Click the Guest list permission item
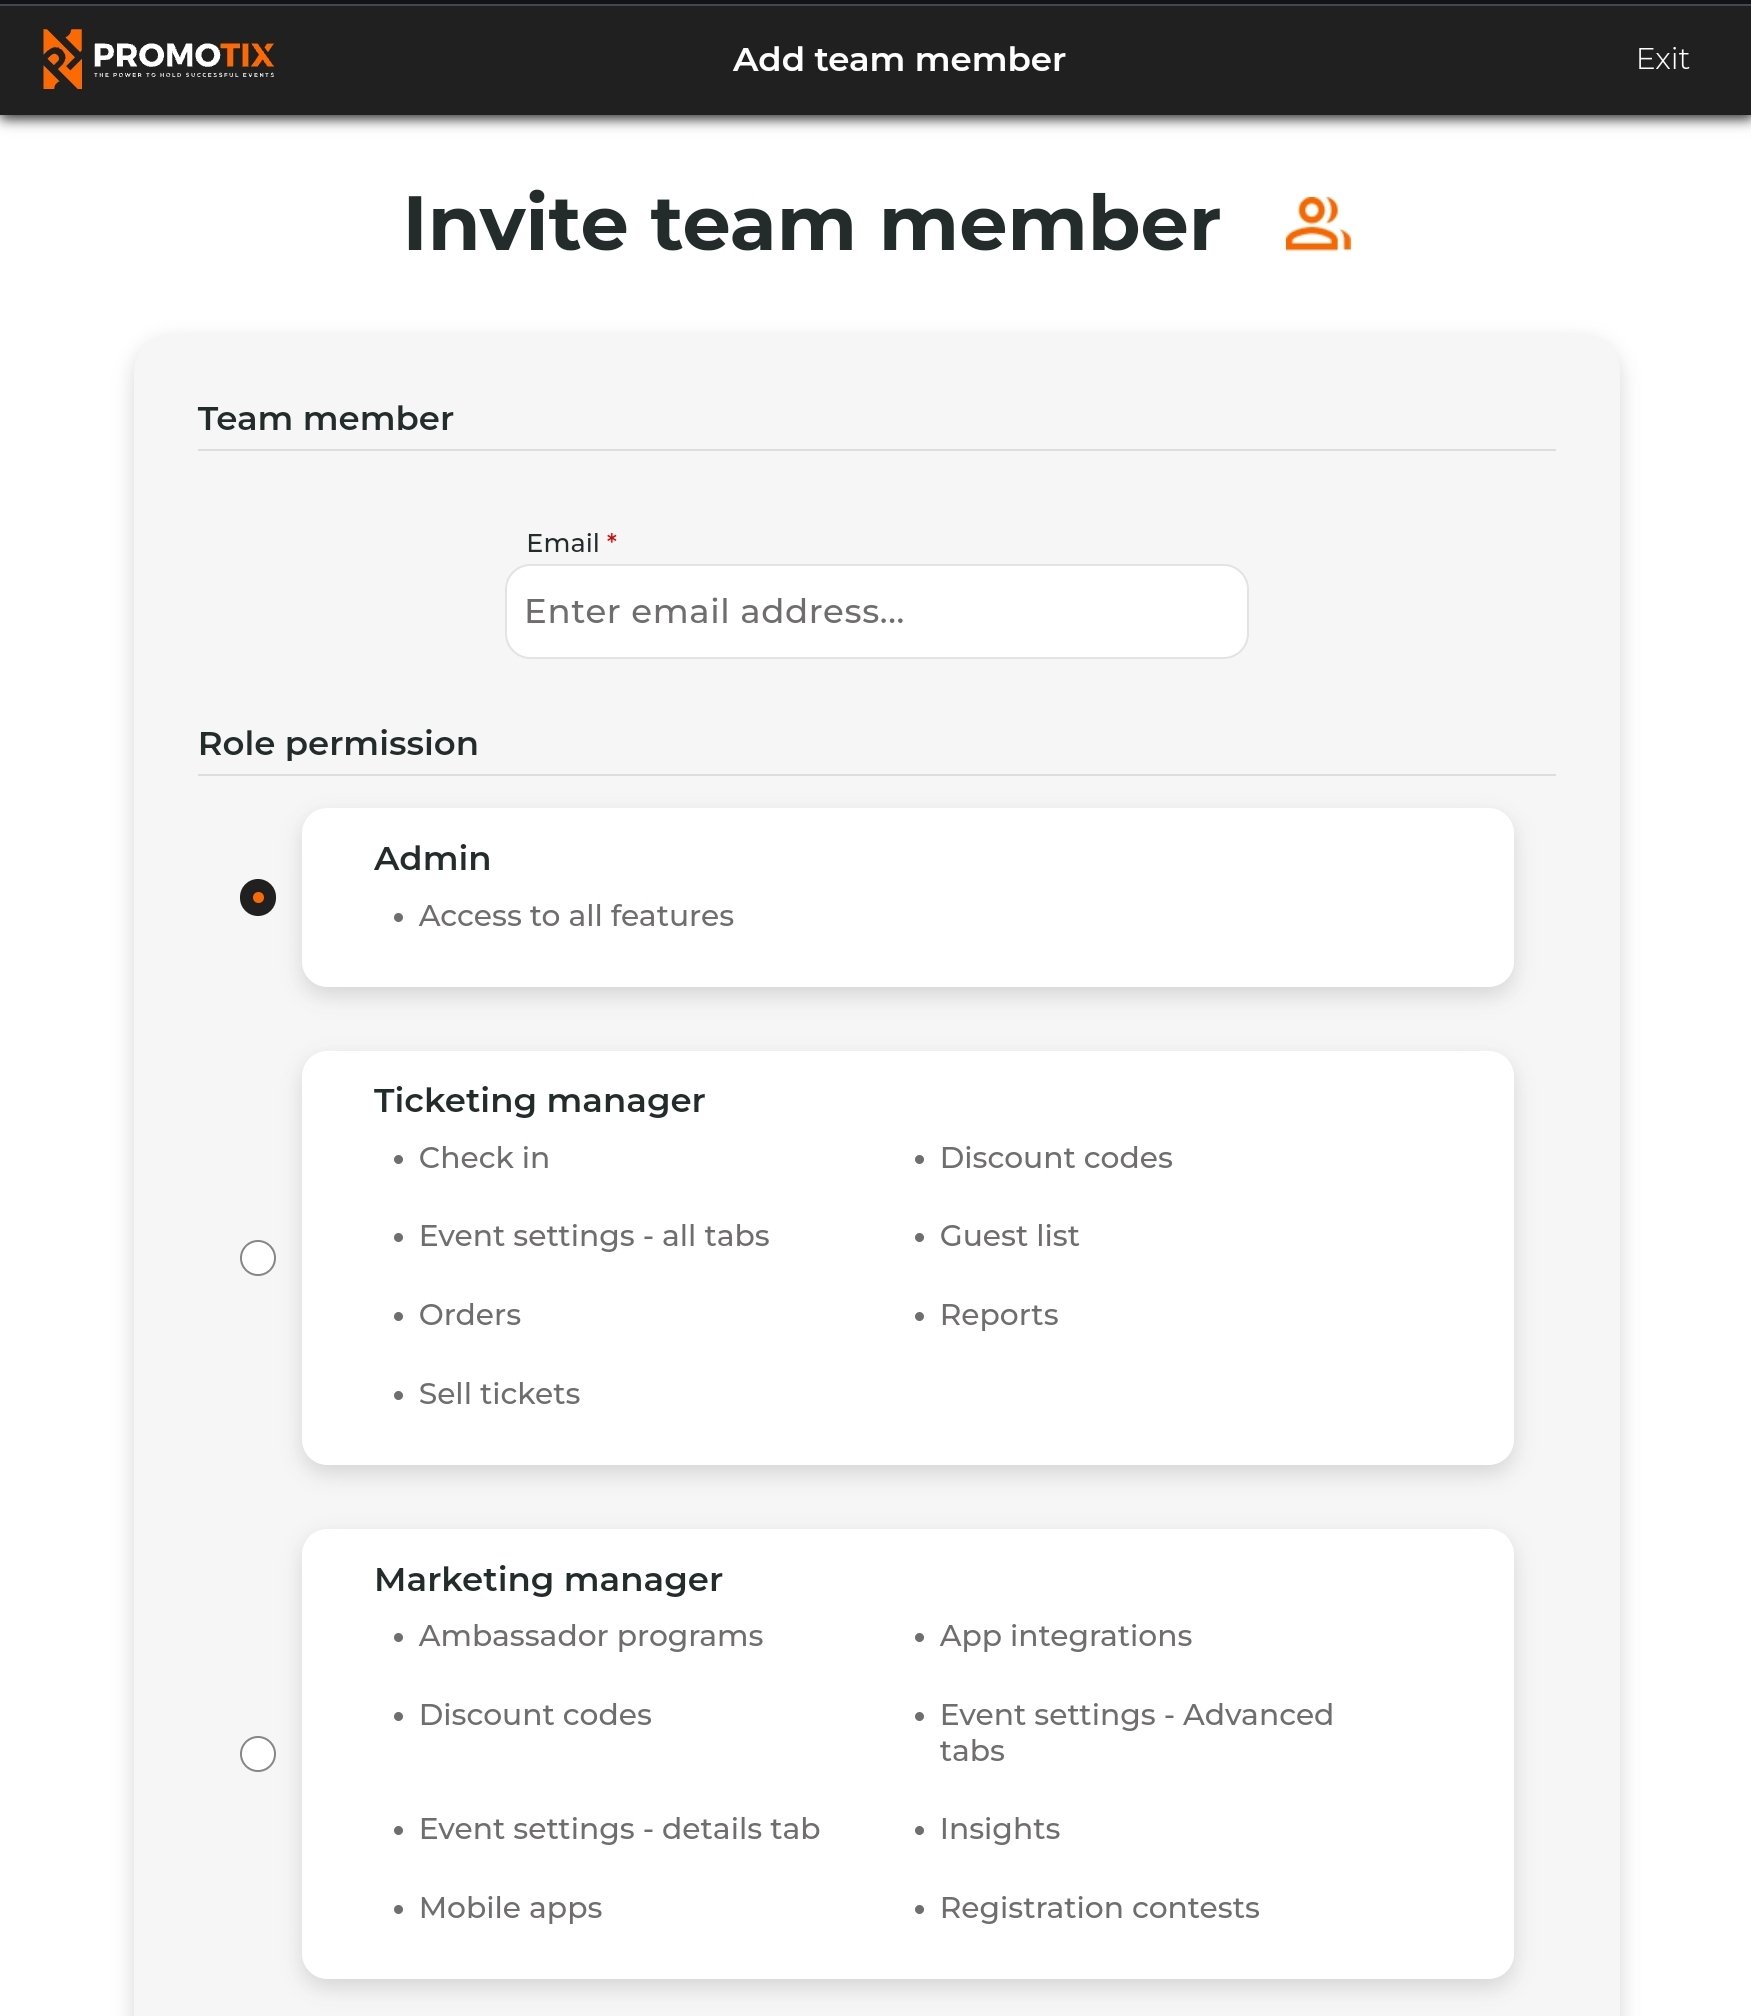This screenshot has width=1751, height=2016. (1008, 1235)
